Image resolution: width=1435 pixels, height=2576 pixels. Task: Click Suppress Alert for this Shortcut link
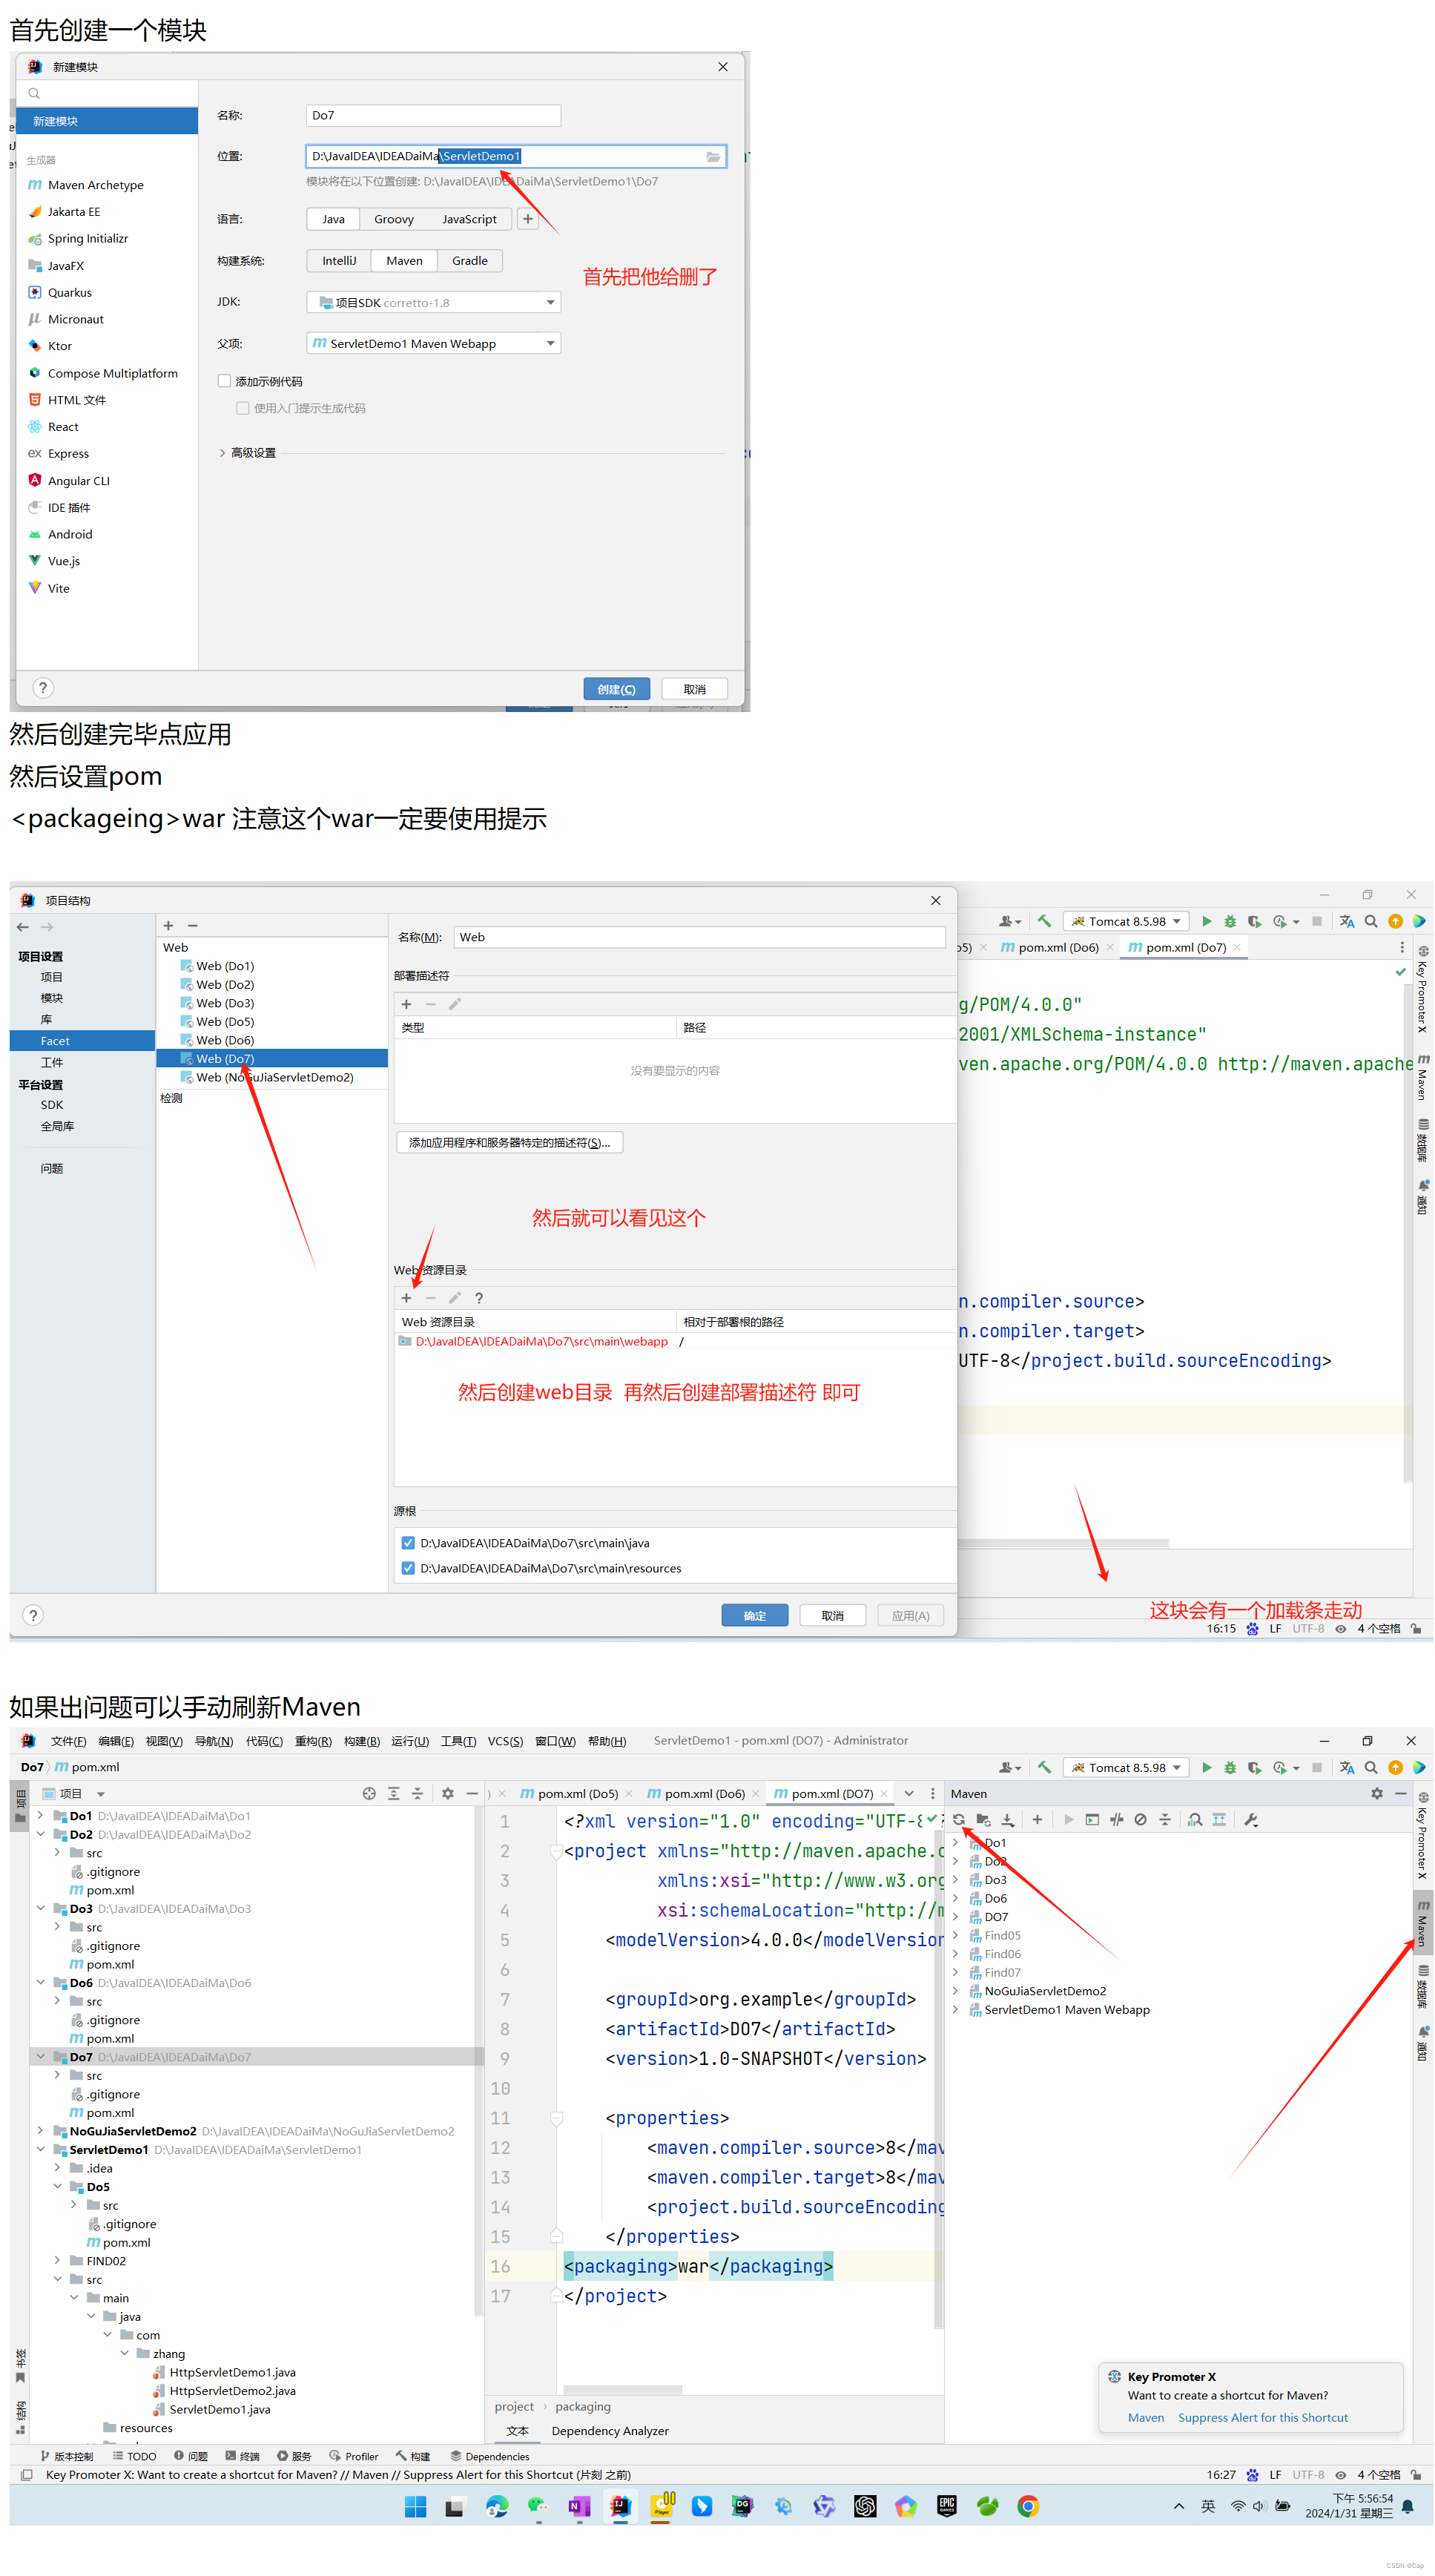point(1262,2418)
